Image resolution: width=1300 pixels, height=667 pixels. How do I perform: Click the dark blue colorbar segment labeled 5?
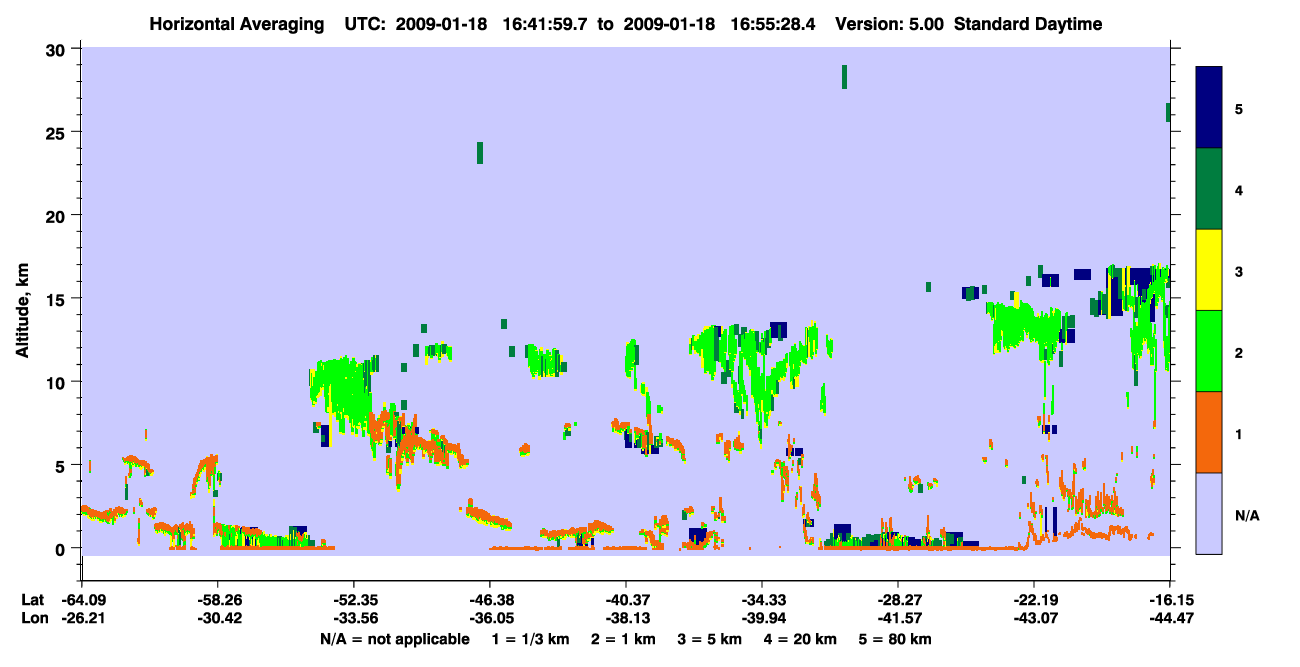pyautogui.click(x=1209, y=108)
